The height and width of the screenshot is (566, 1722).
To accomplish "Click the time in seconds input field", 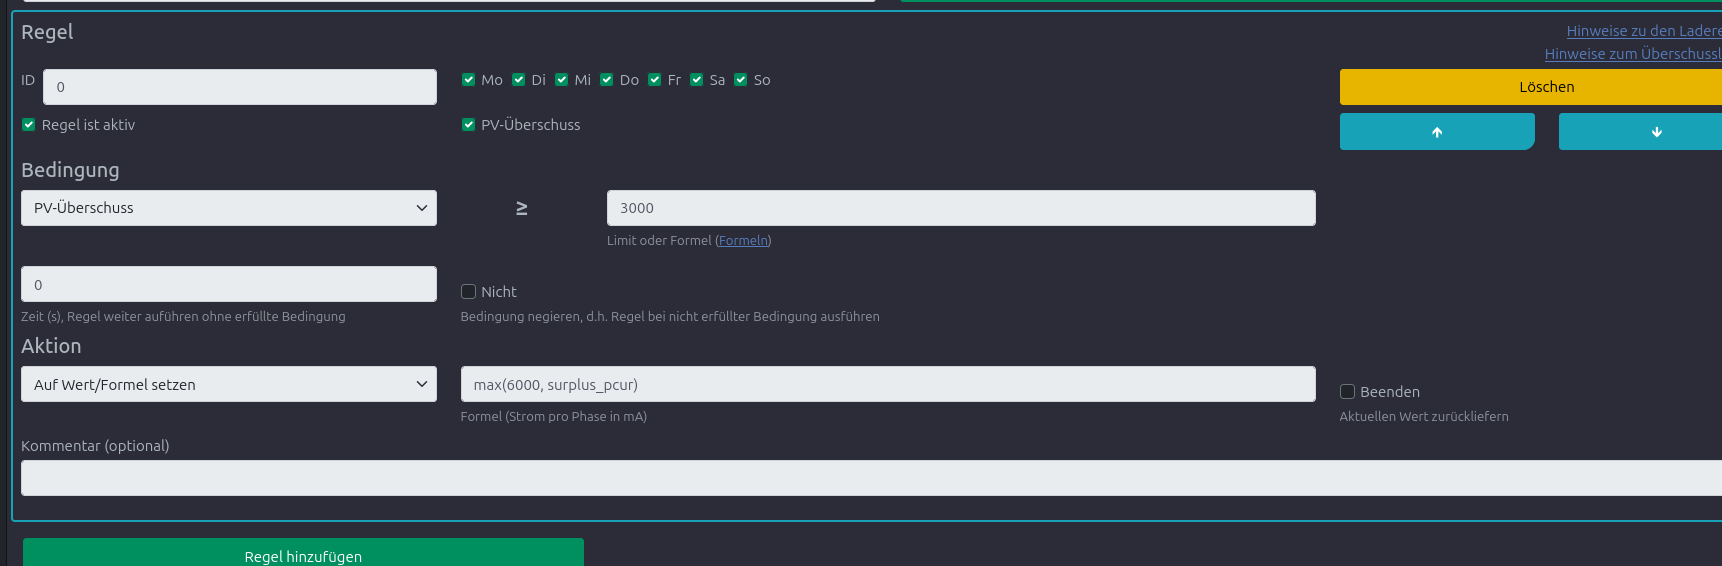I will click(x=228, y=285).
